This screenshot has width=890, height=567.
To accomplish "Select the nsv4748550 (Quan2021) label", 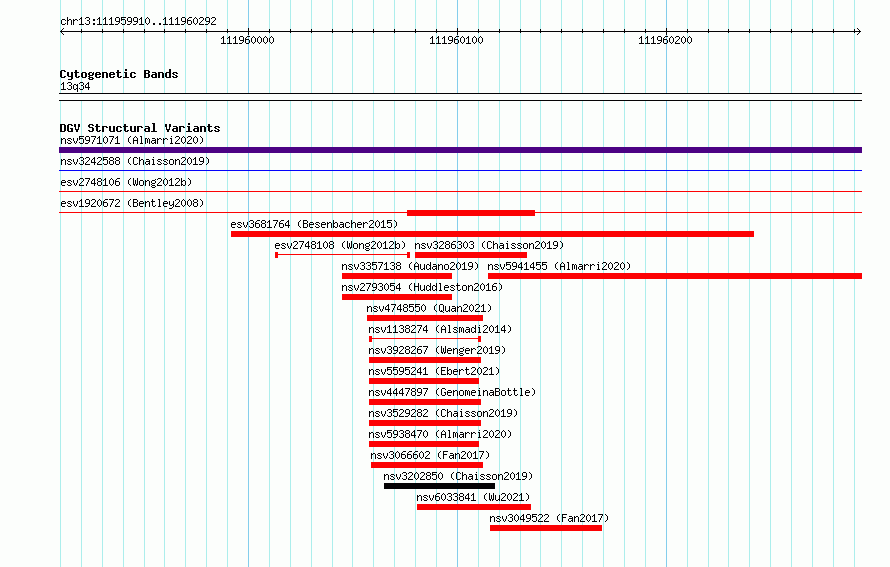I will point(429,308).
